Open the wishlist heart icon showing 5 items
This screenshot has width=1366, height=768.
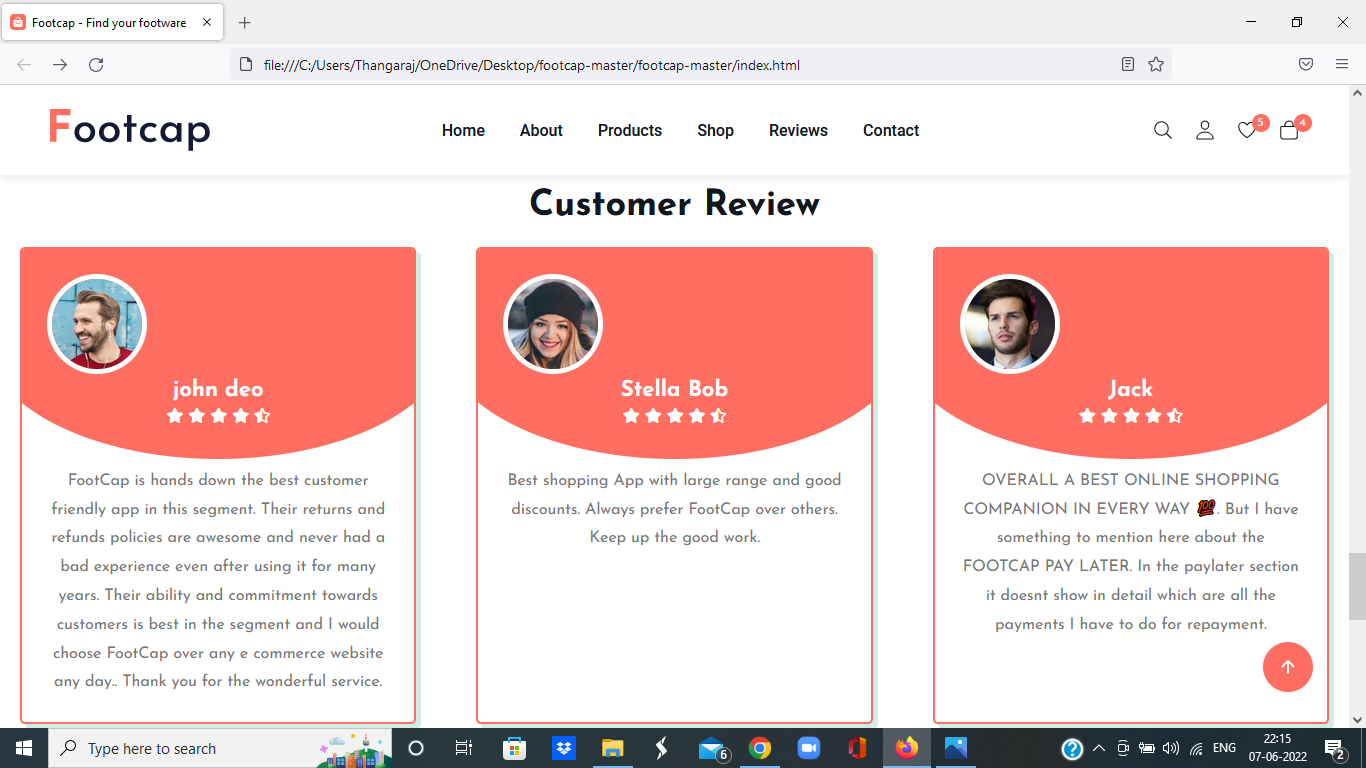click(1246, 131)
